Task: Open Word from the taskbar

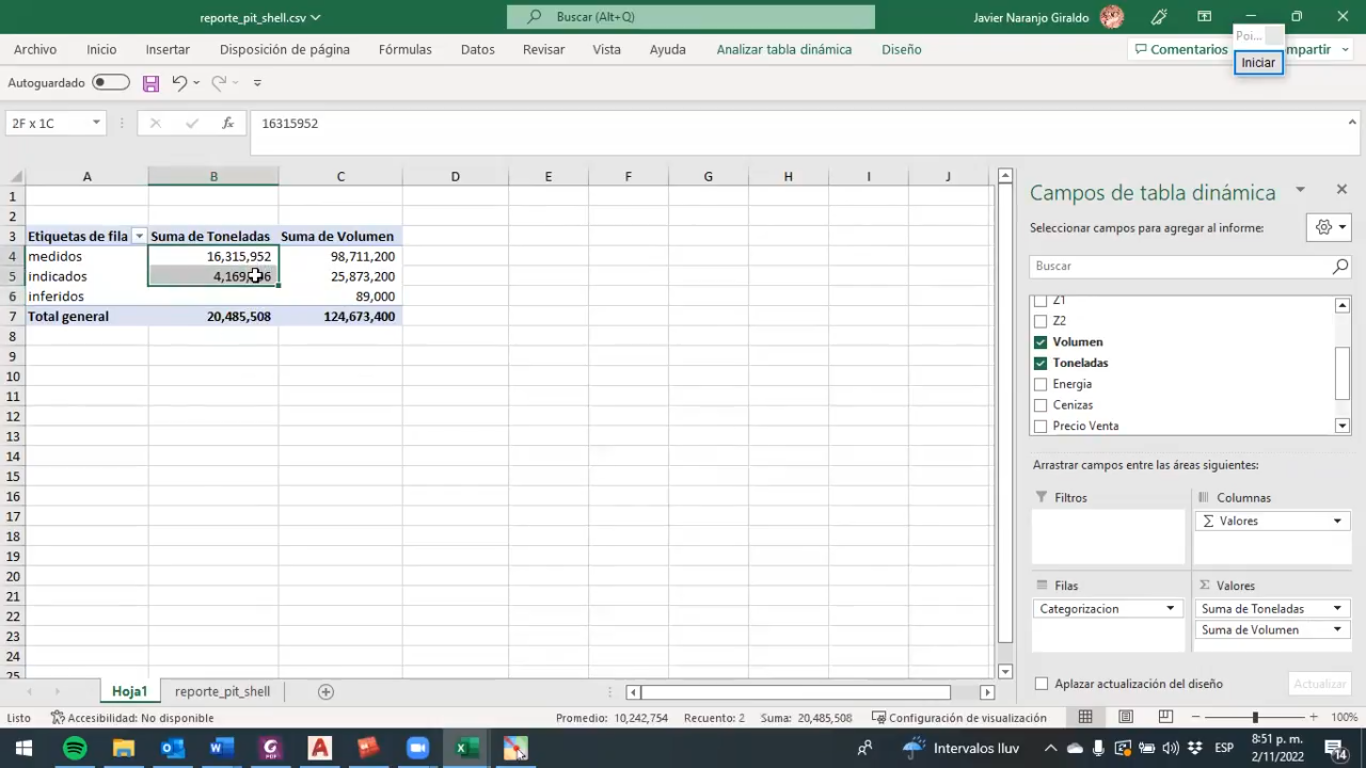Action: (x=222, y=748)
